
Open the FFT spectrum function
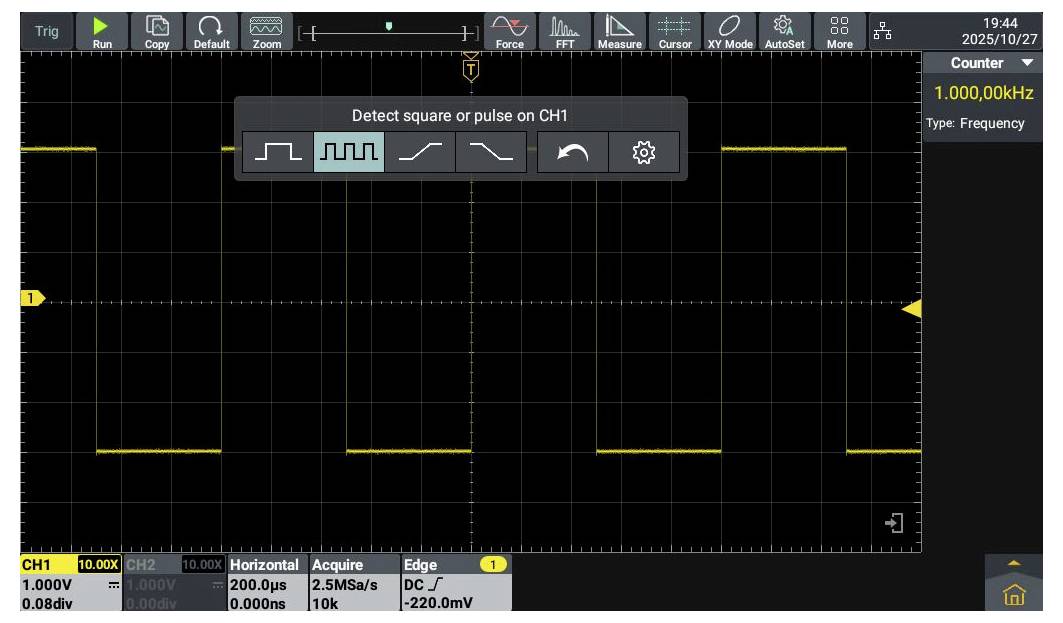click(566, 31)
